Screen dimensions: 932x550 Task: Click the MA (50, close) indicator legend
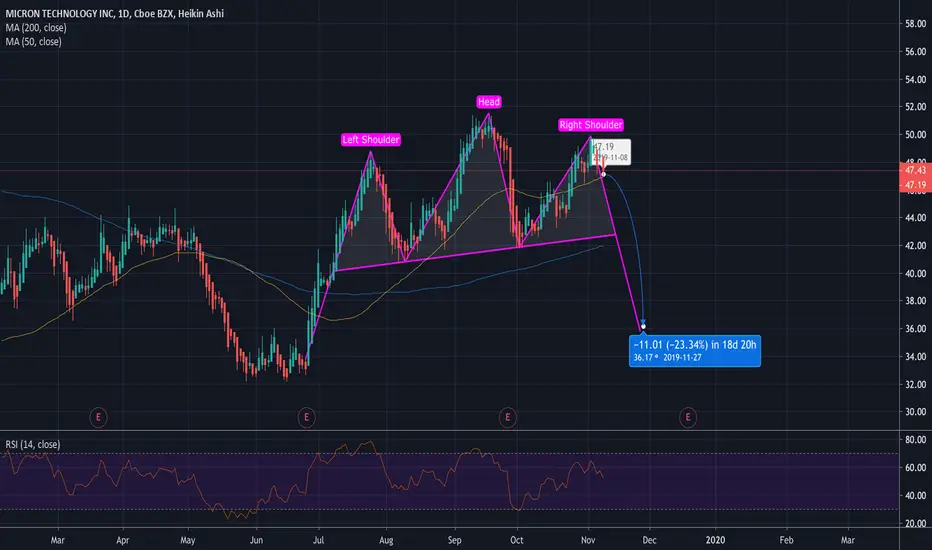point(33,42)
